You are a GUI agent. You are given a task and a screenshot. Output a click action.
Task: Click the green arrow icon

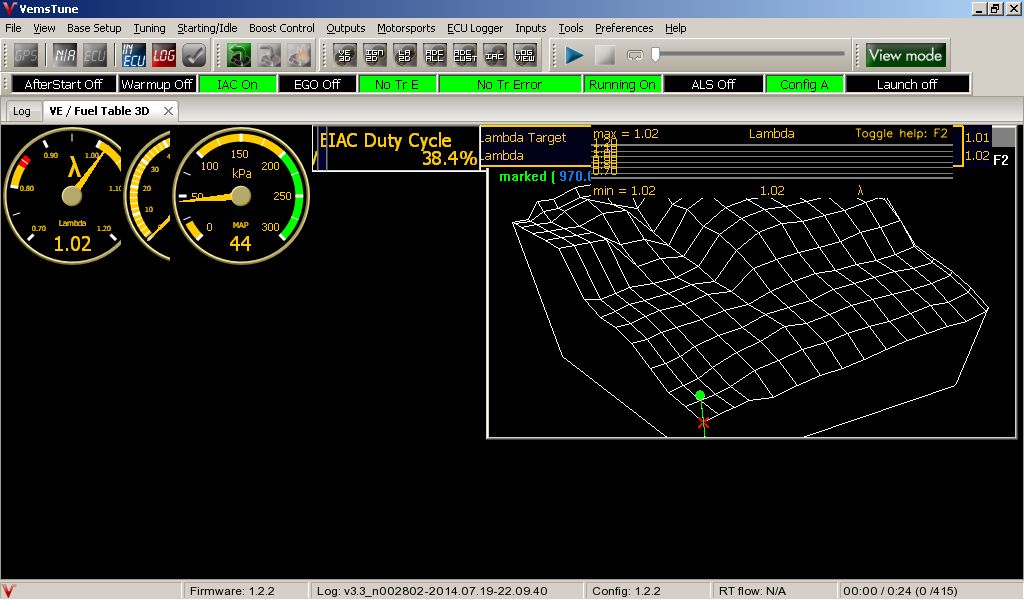[x=238, y=55]
